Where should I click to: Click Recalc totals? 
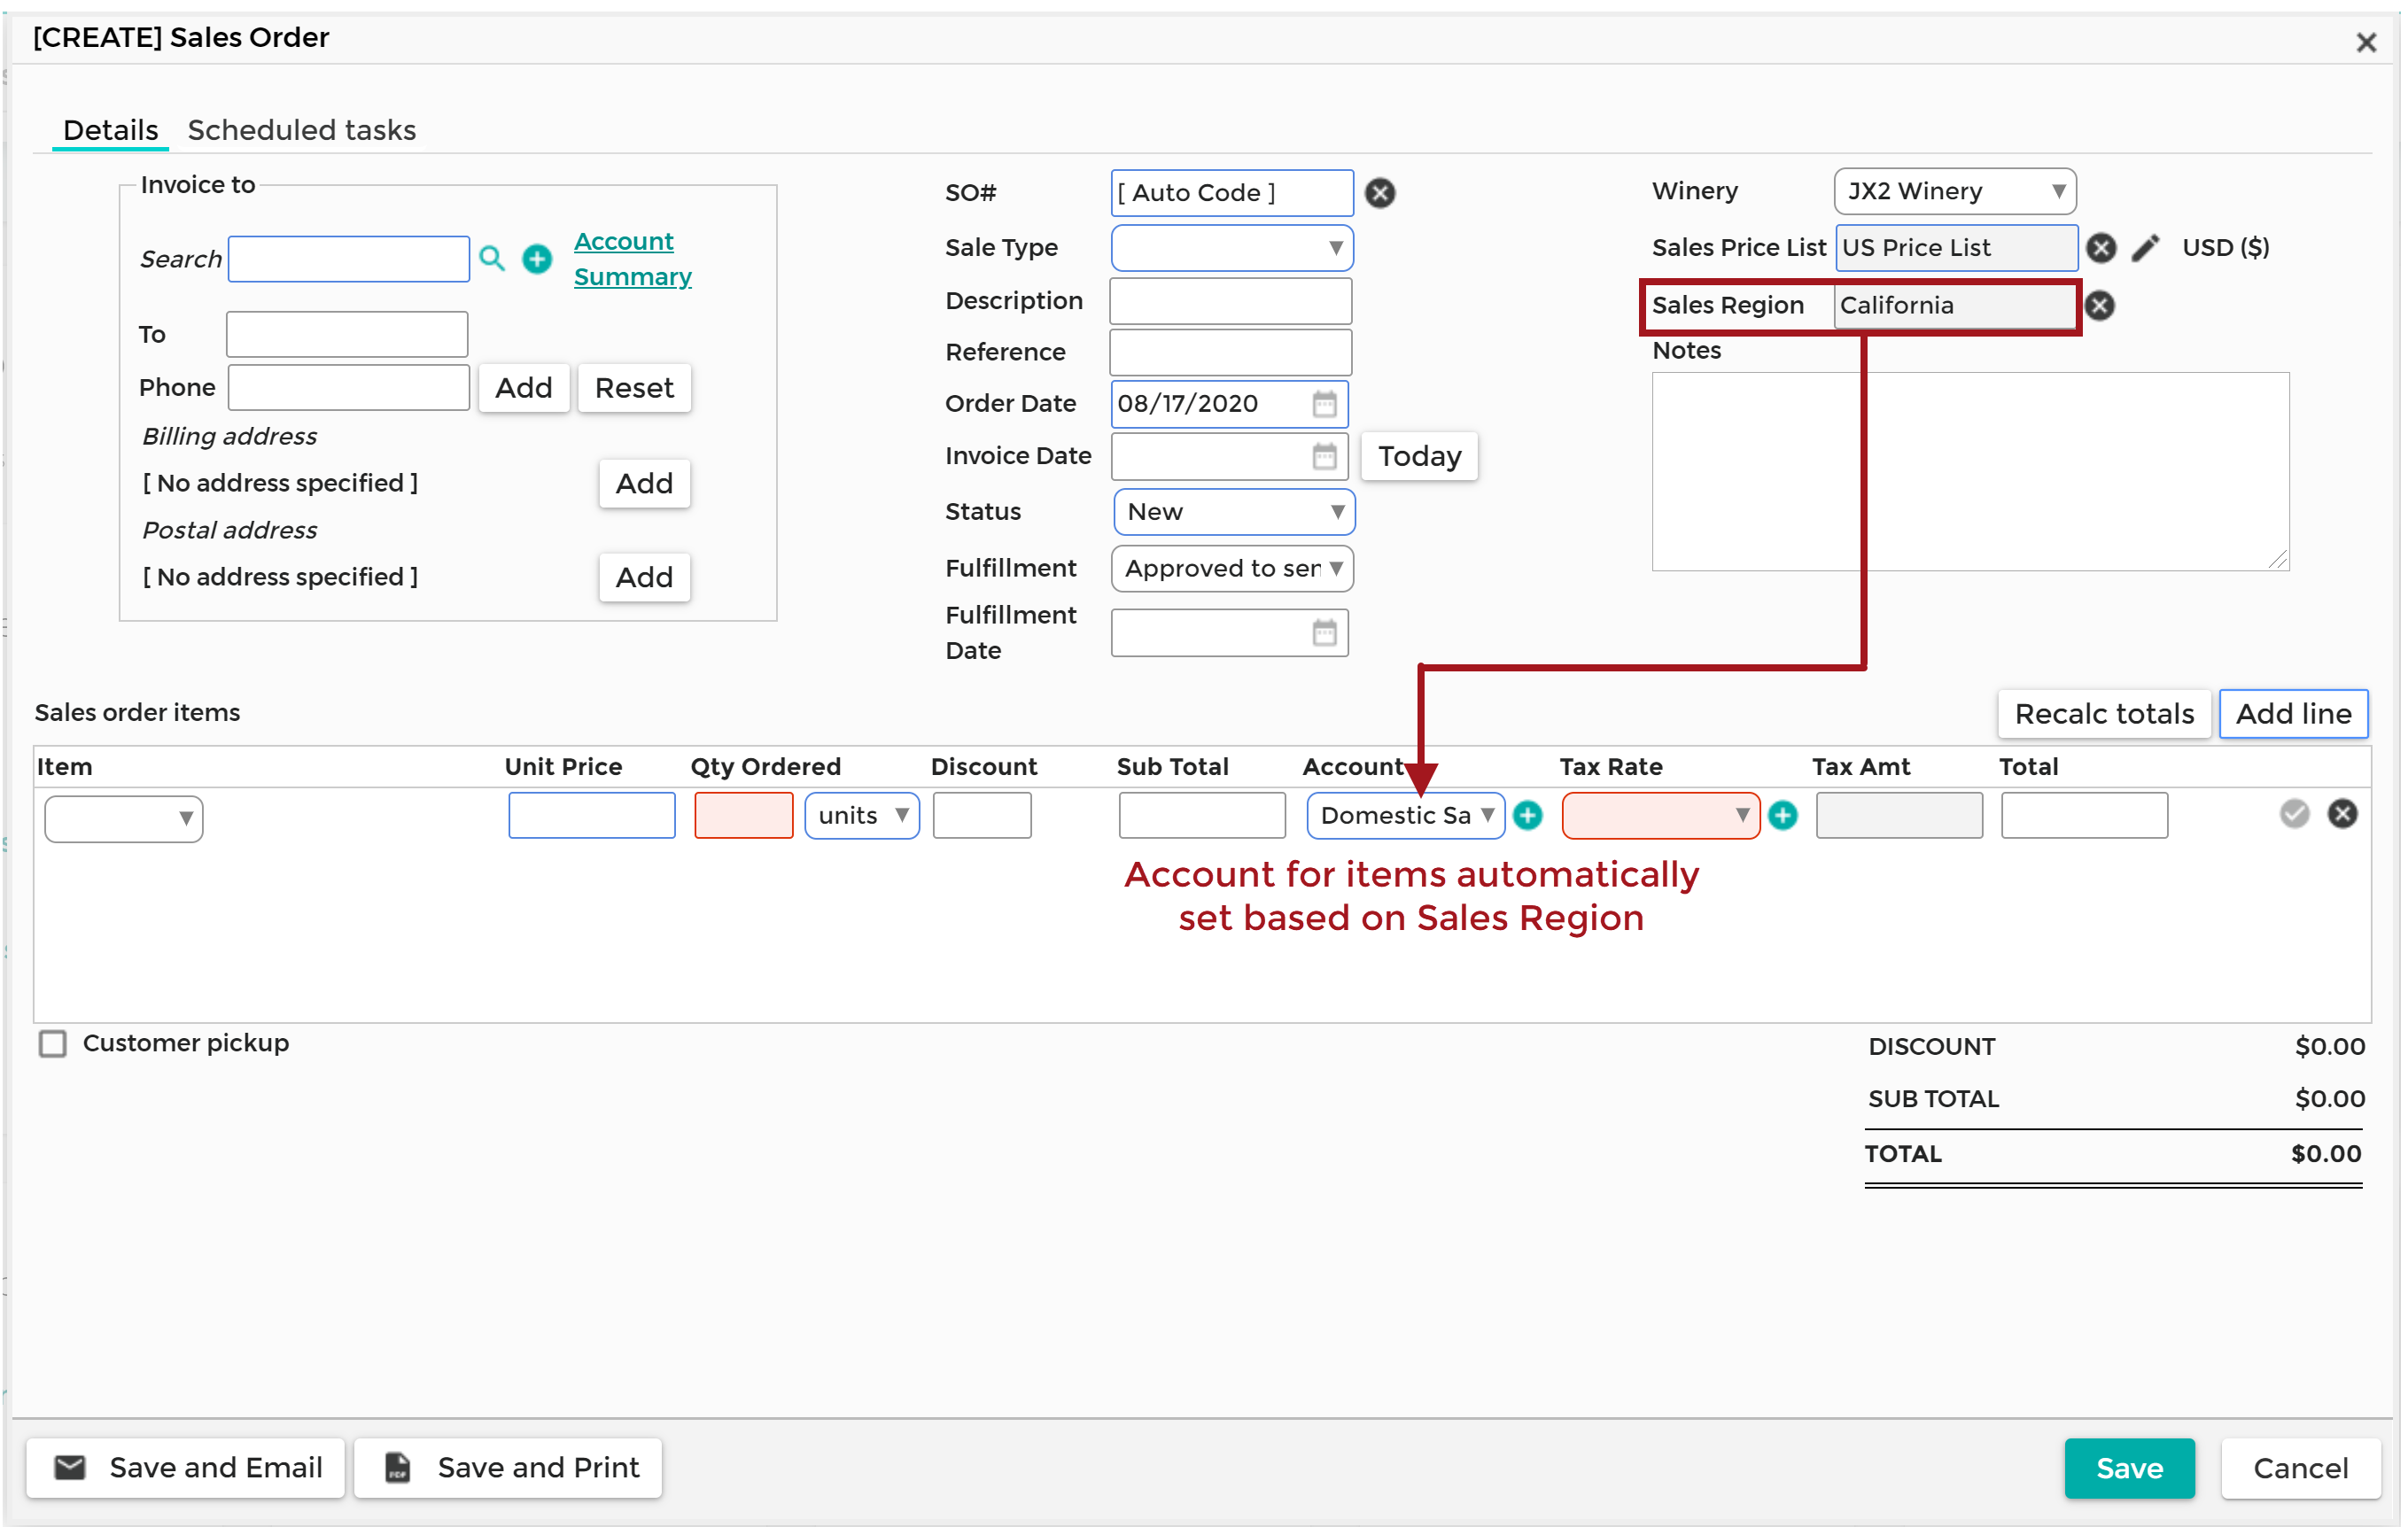[2104, 714]
